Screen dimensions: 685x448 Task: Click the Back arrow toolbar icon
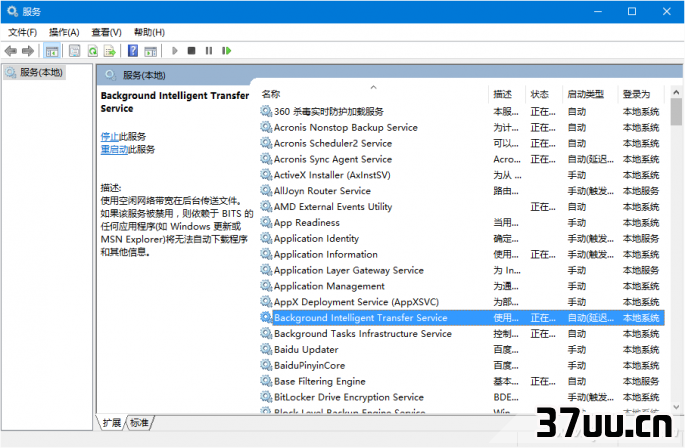pyautogui.click(x=10, y=51)
